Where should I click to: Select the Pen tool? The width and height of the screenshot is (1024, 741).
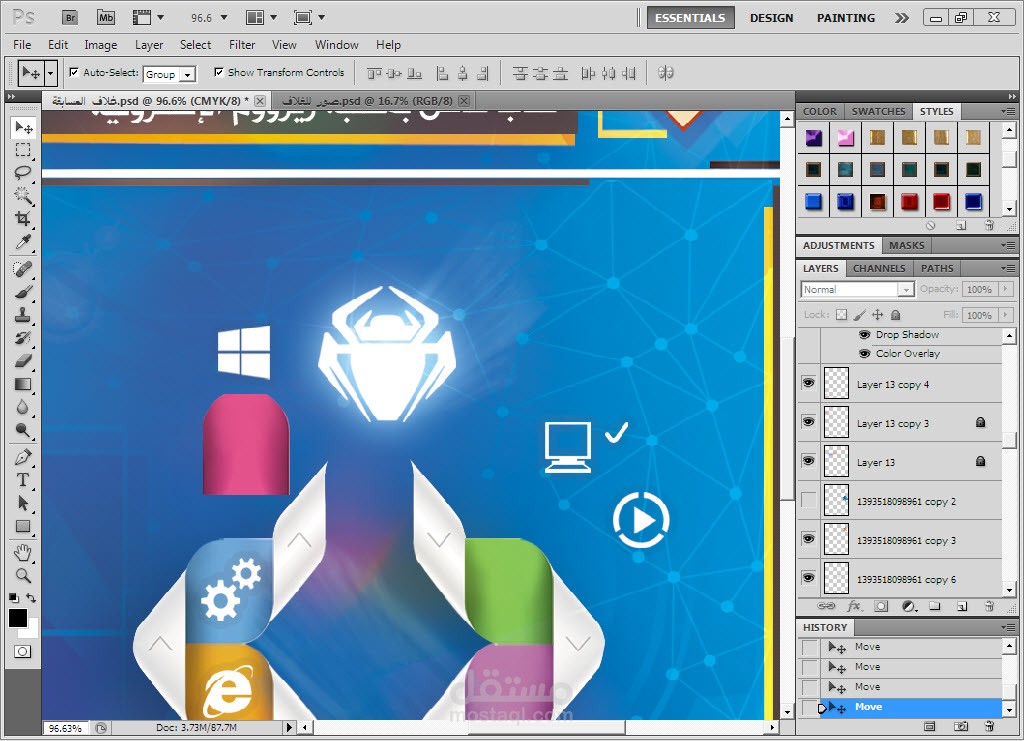(24, 457)
